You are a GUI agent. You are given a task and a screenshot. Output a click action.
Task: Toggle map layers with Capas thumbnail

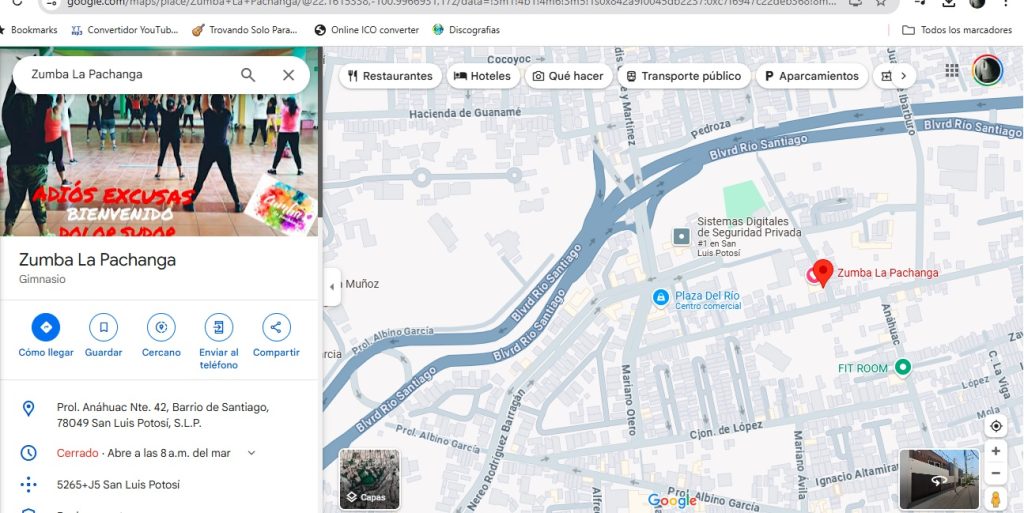click(369, 479)
